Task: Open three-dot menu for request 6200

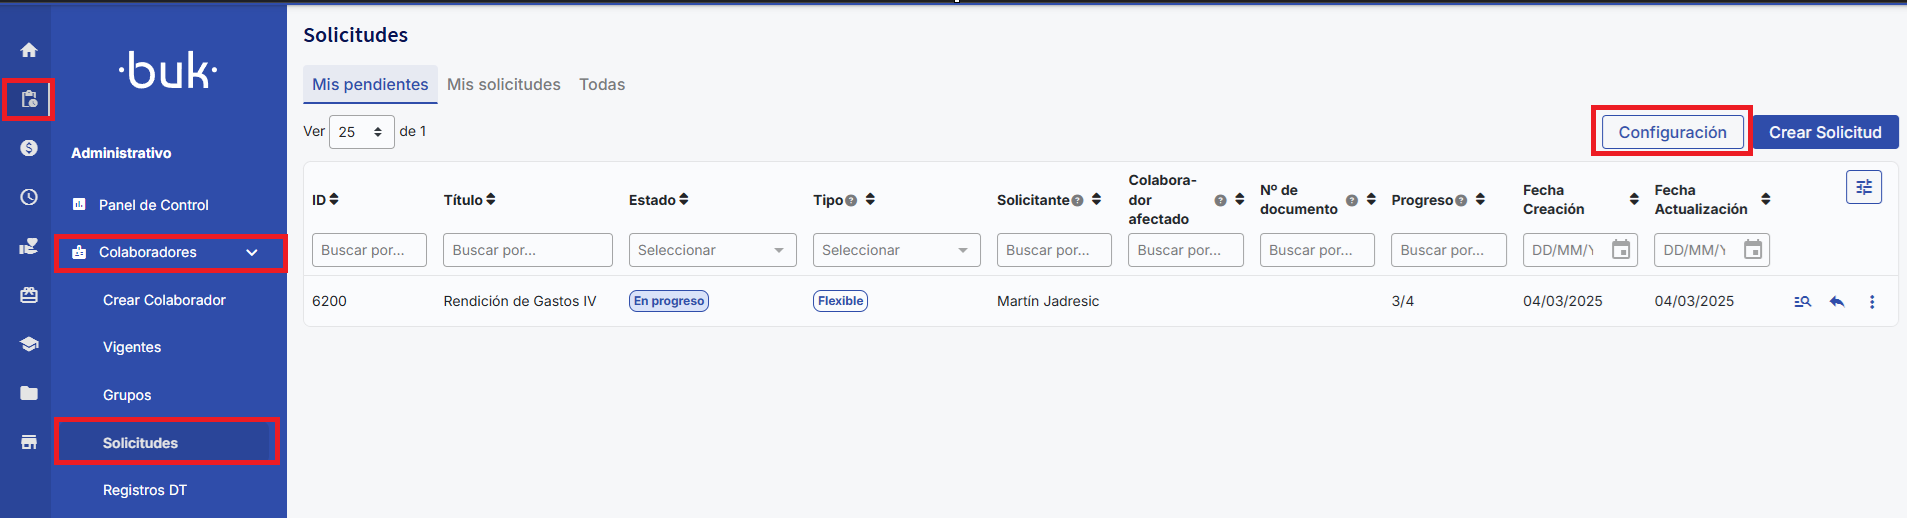Action: pyautogui.click(x=1872, y=301)
